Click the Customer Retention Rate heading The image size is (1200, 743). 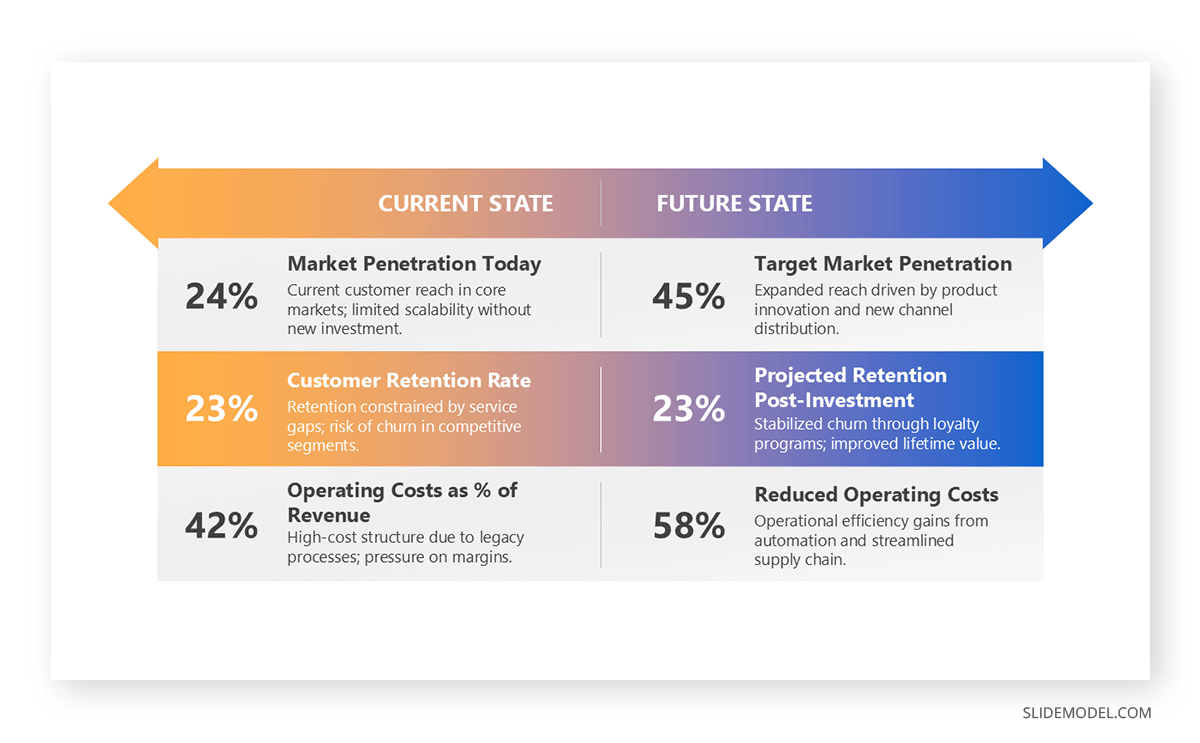coord(409,381)
